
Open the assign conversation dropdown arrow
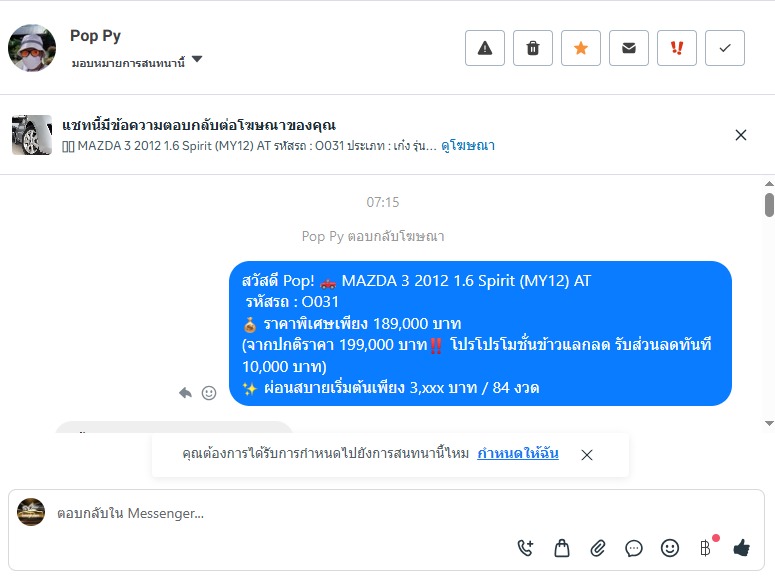pos(197,59)
